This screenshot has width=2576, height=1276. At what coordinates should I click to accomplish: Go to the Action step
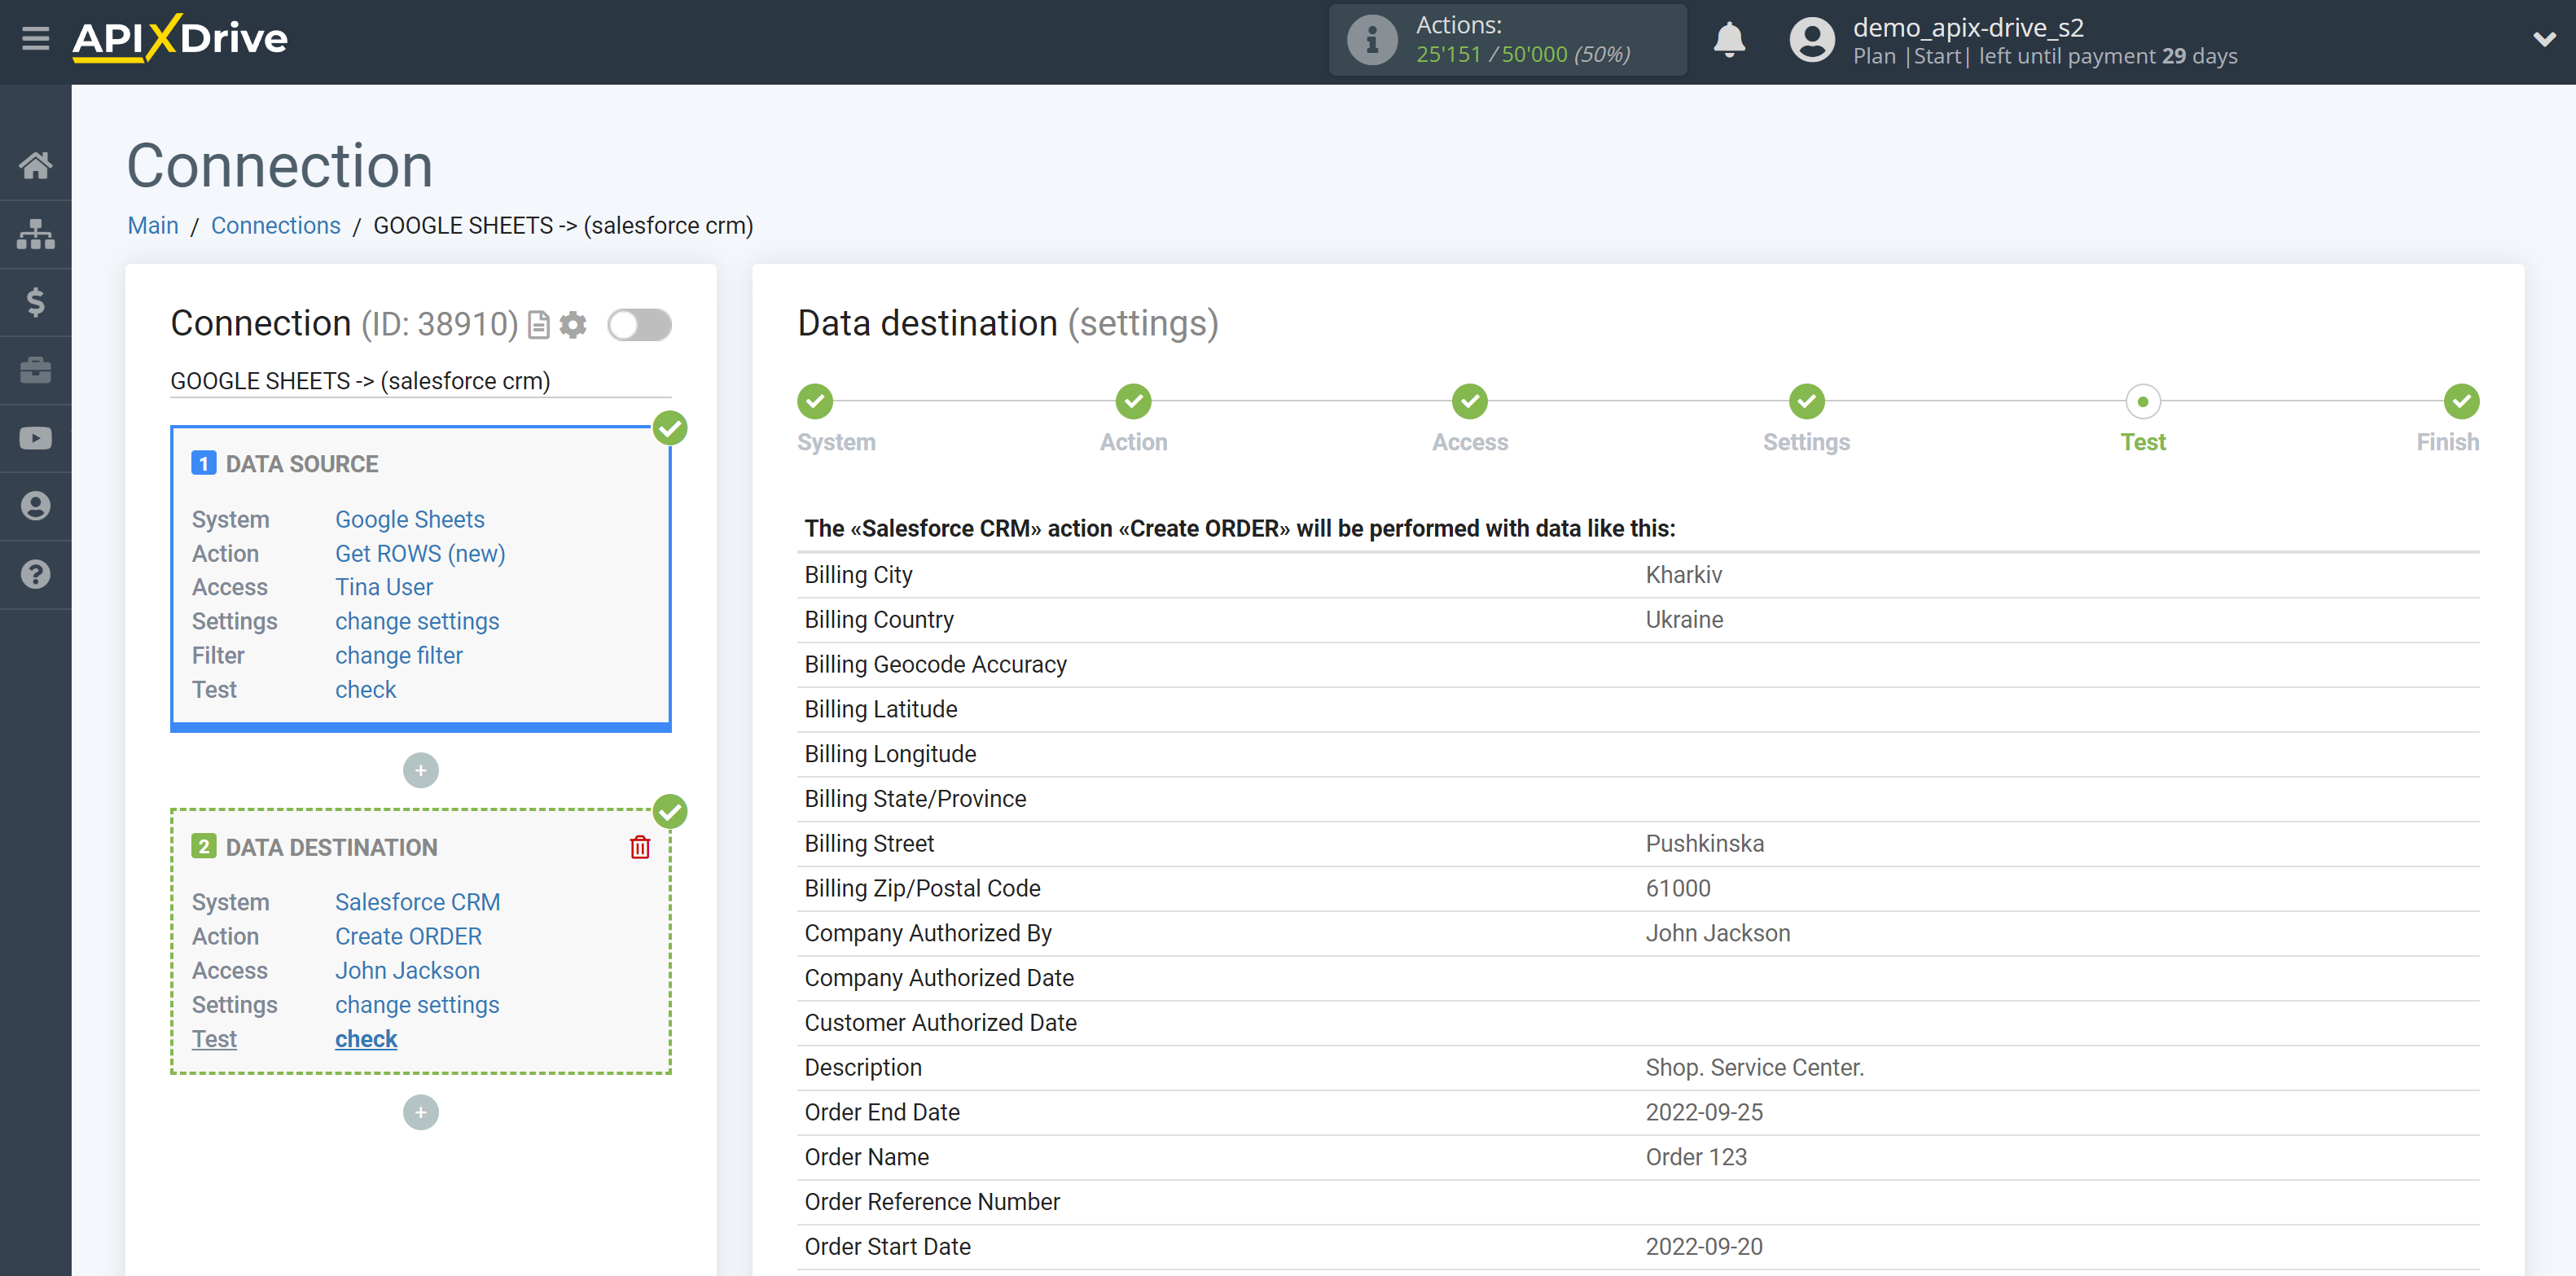pos(1133,402)
